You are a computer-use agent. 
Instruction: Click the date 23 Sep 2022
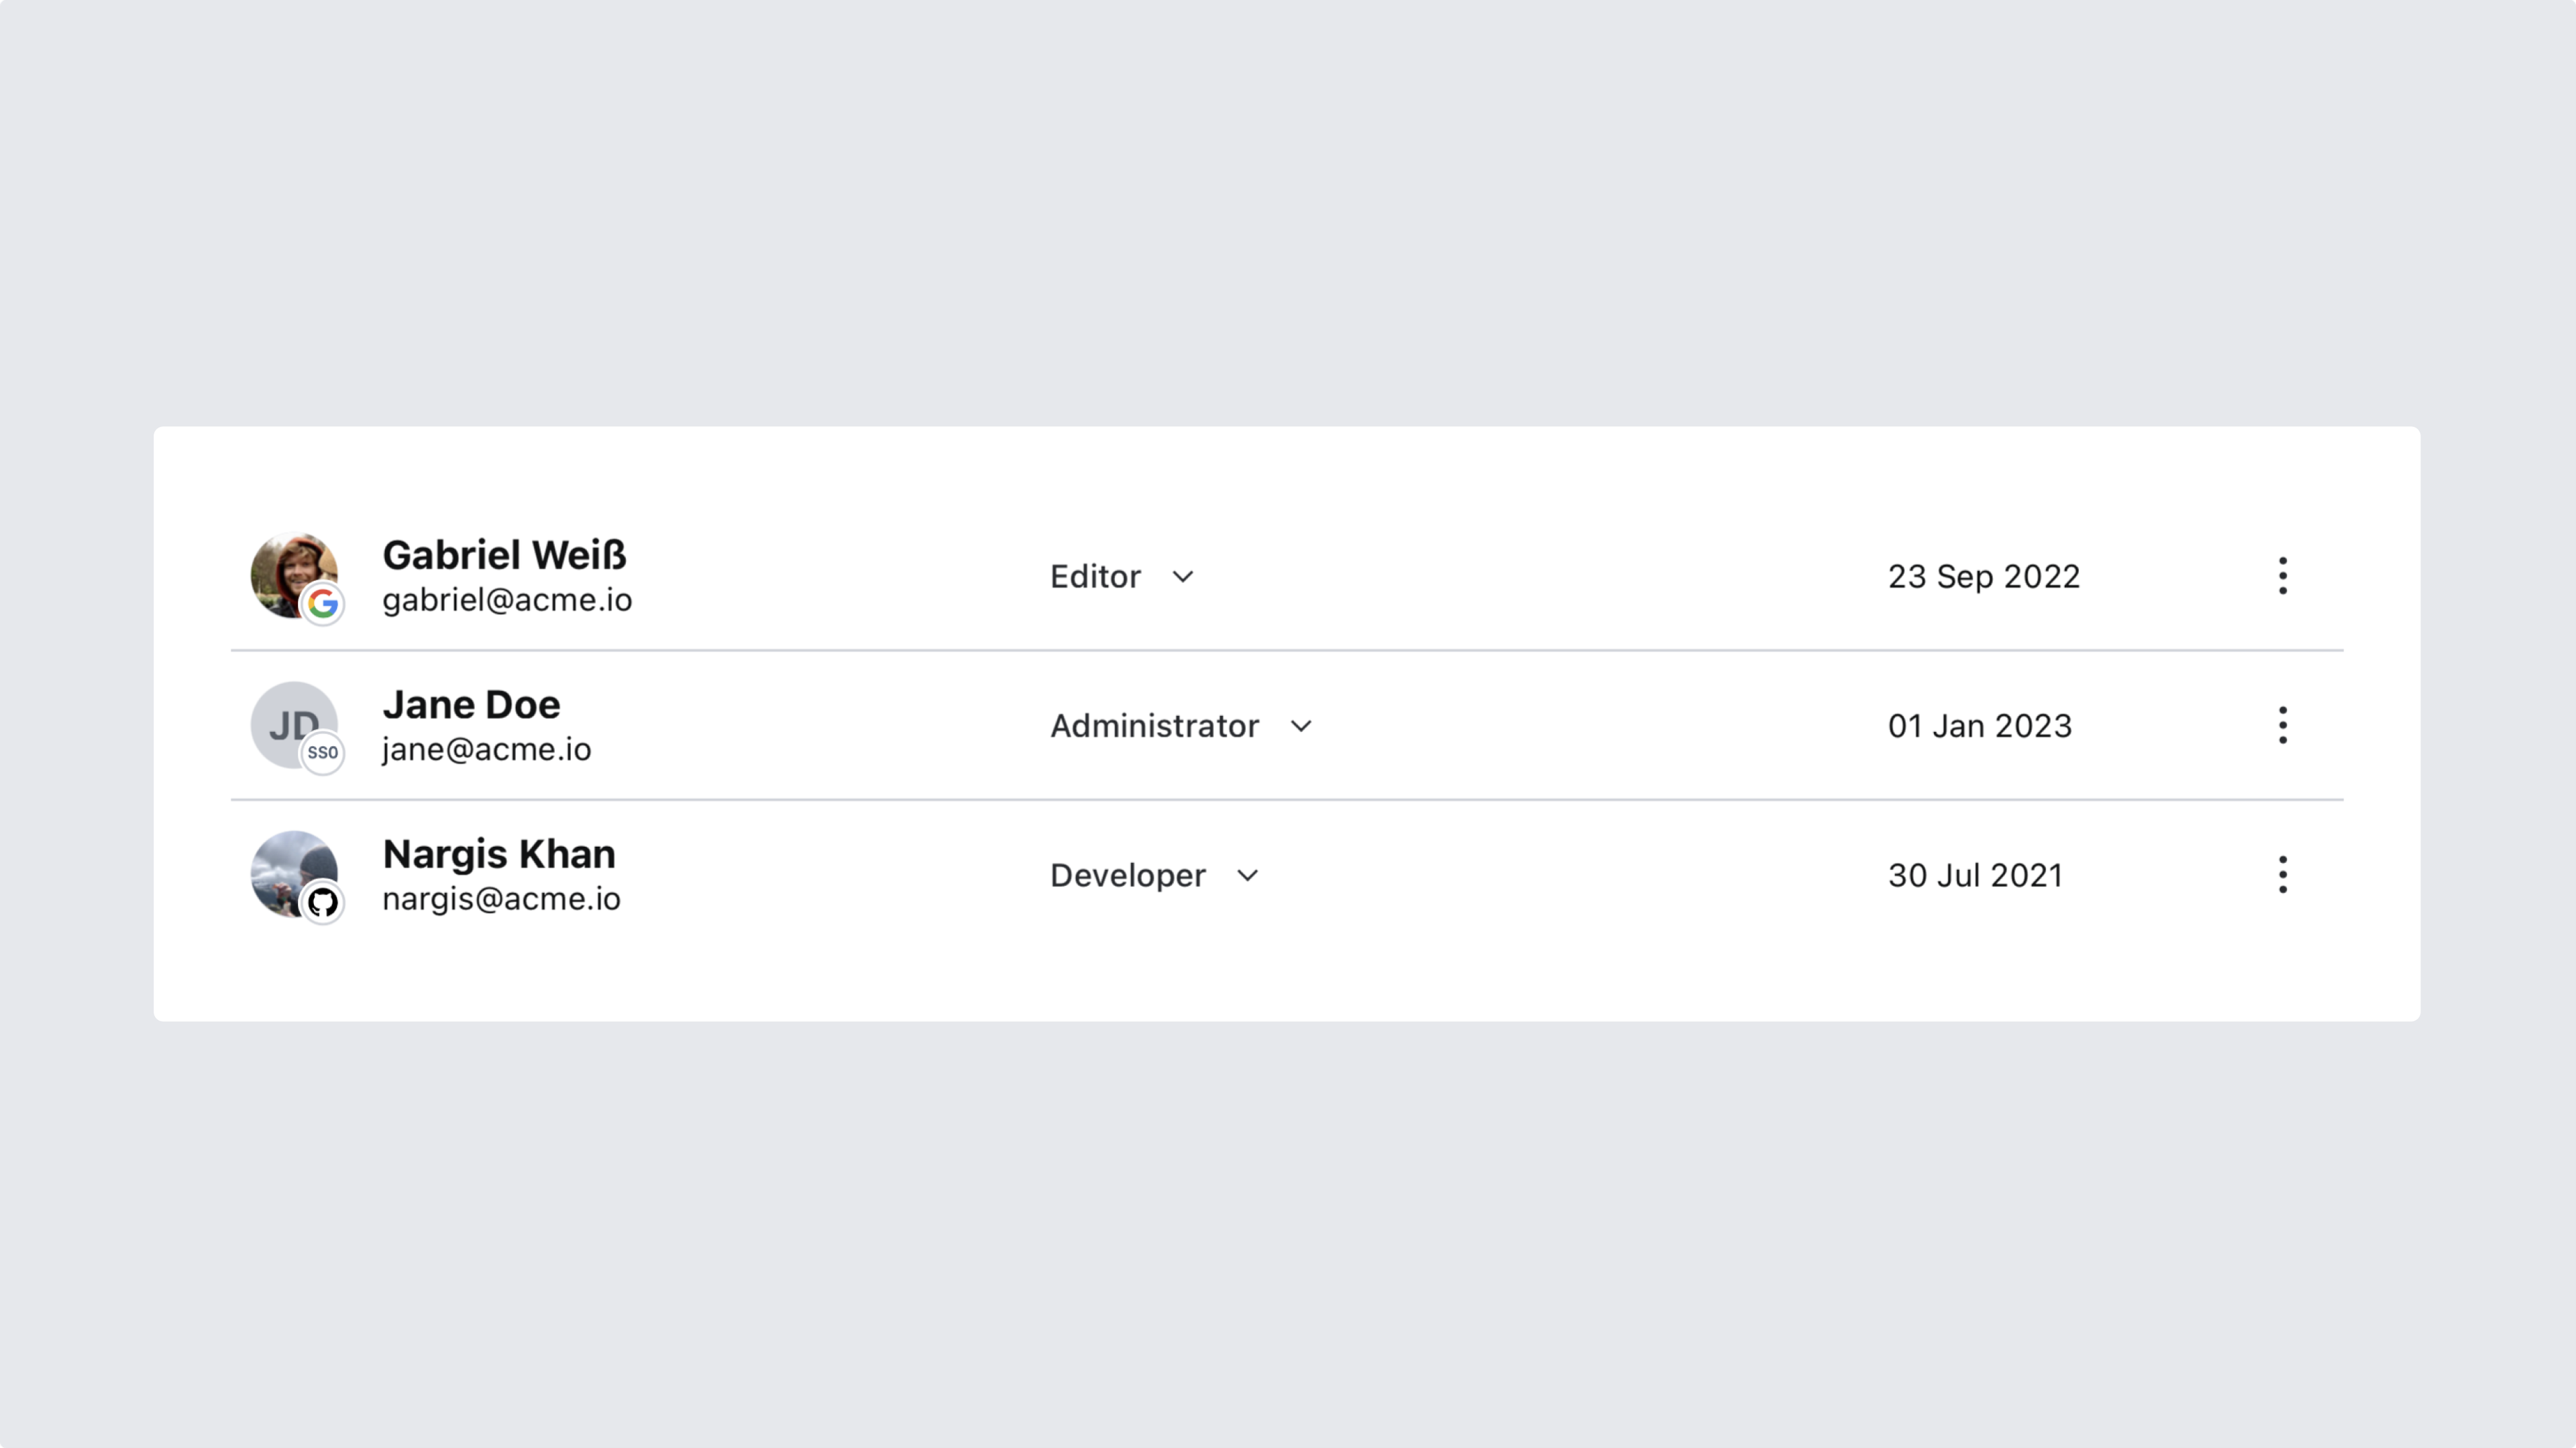(x=1983, y=577)
